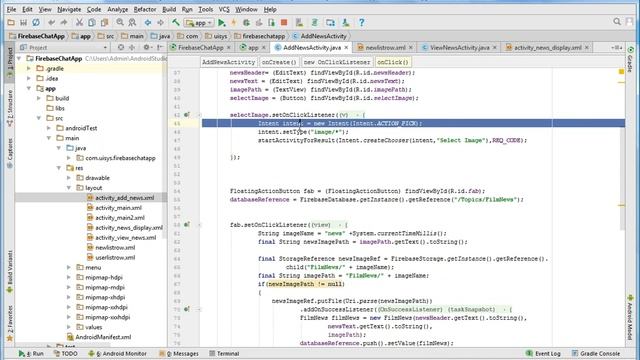Expand the build folder node
Screen dimensions: 640x360
39,98
